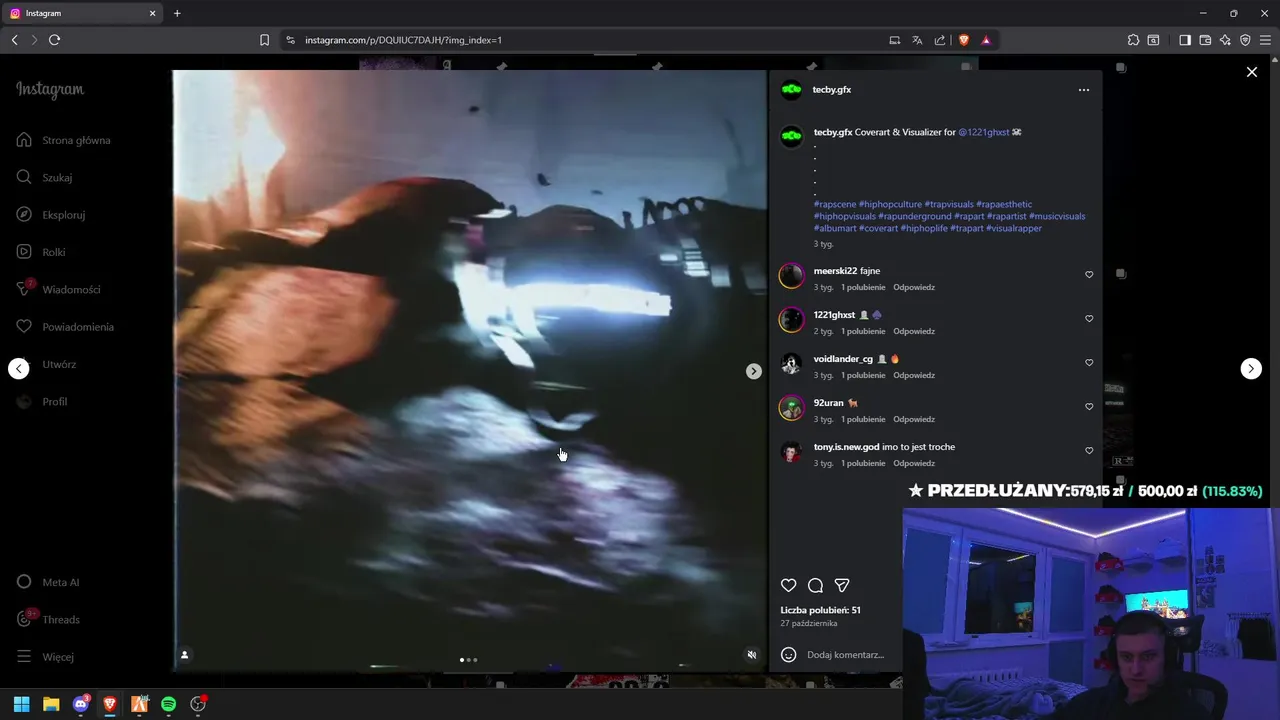Close the Instagram browser tab
Viewport: 1280px width, 720px height.
152,13
